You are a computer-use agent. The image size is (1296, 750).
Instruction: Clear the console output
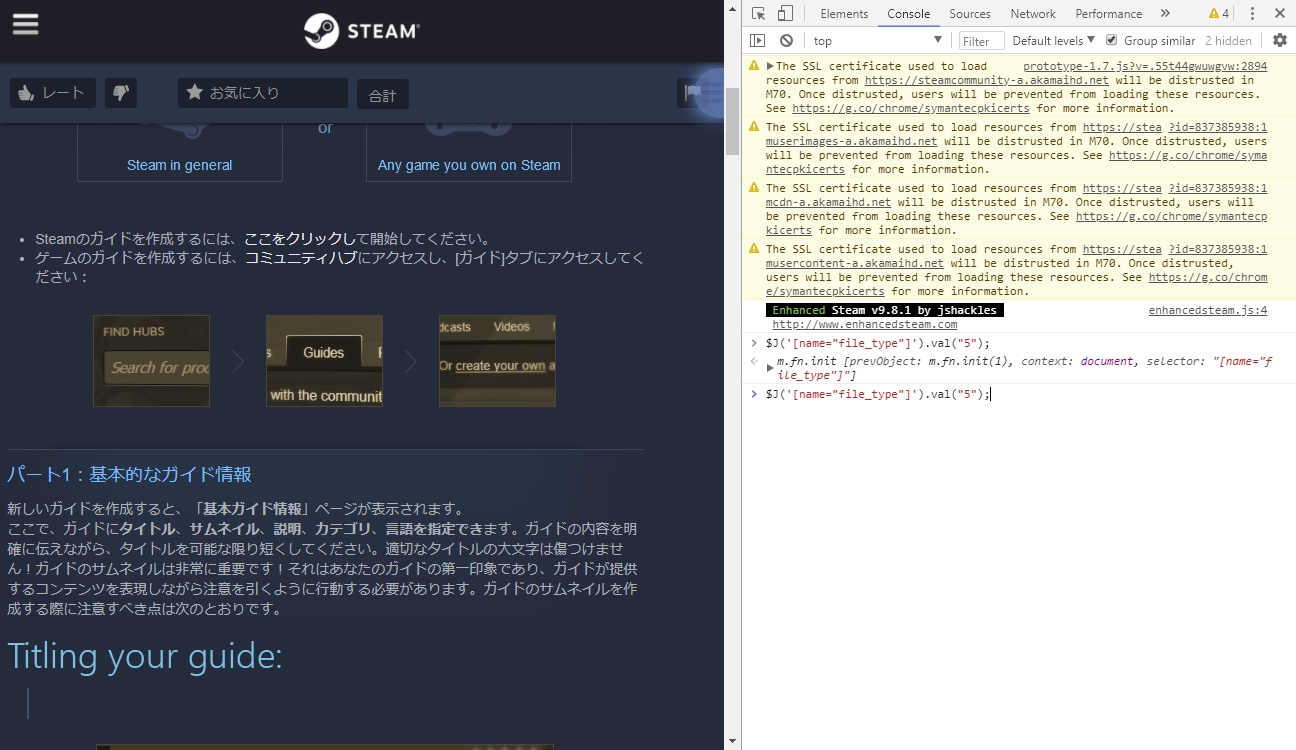click(786, 40)
